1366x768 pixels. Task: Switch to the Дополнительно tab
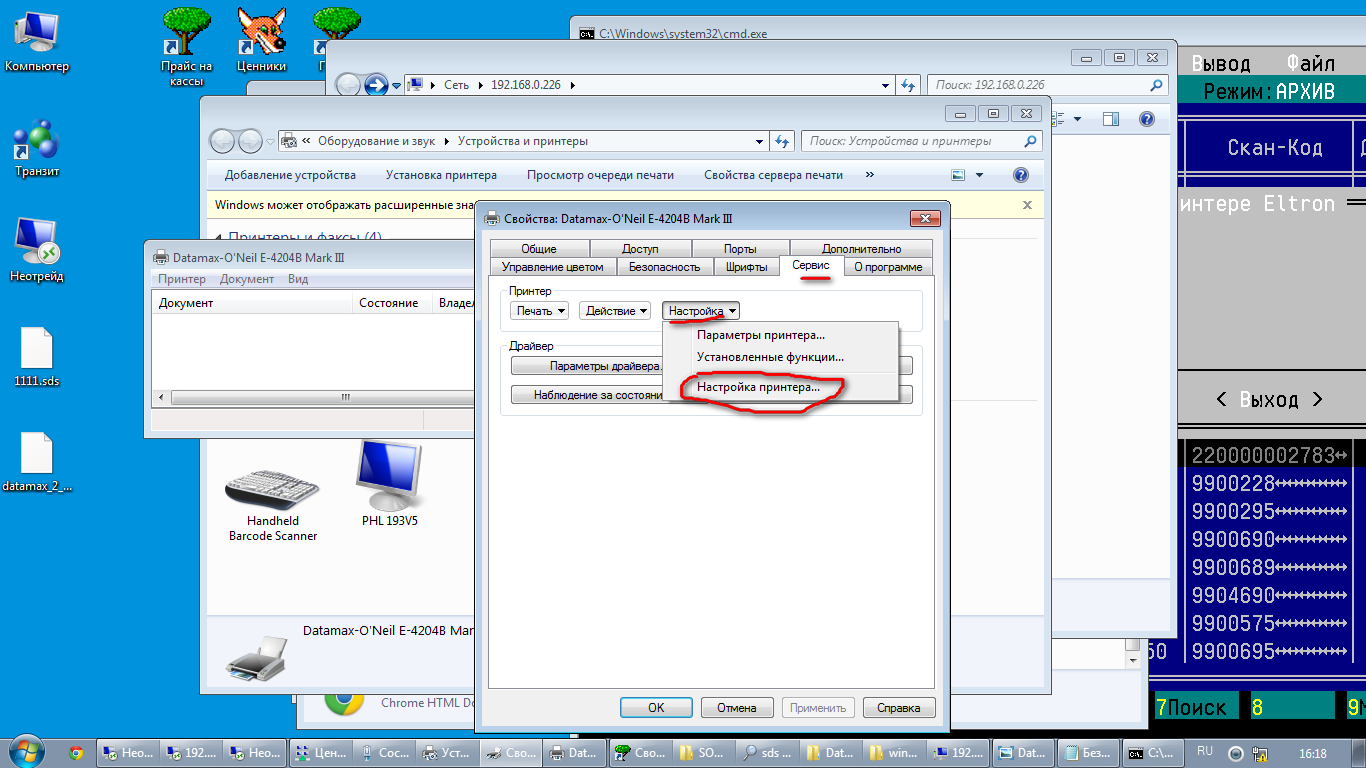861,249
